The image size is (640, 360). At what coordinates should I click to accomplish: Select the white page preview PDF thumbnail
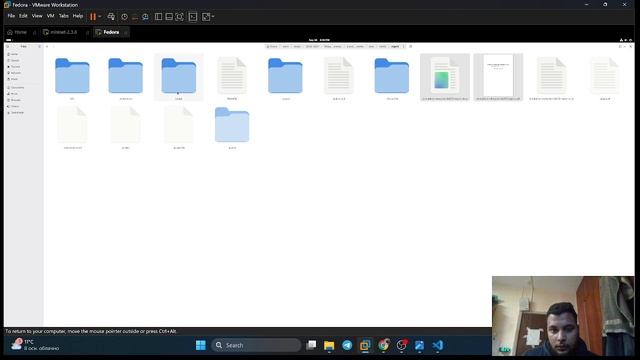pyautogui.click(x=498, y=76)
